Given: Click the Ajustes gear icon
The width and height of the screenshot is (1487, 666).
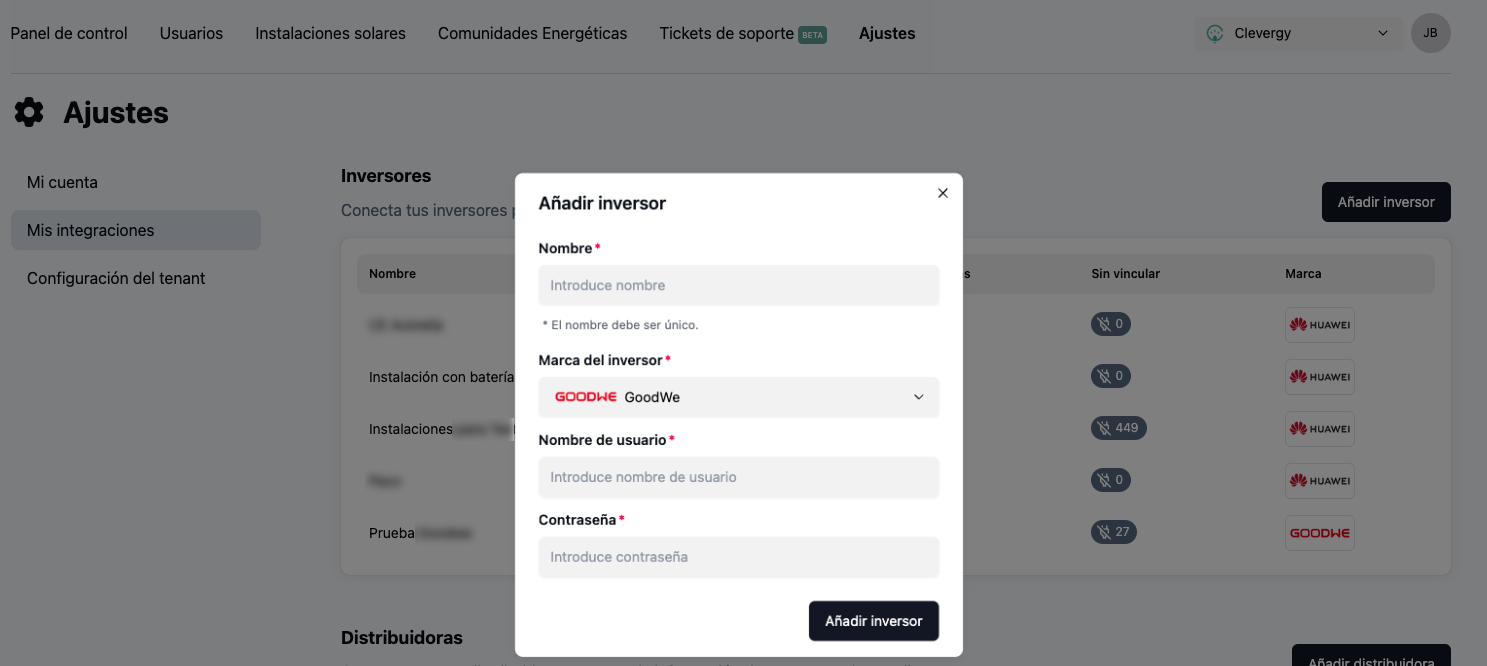Looking at the screenshot, I should [x=29, y=112].
